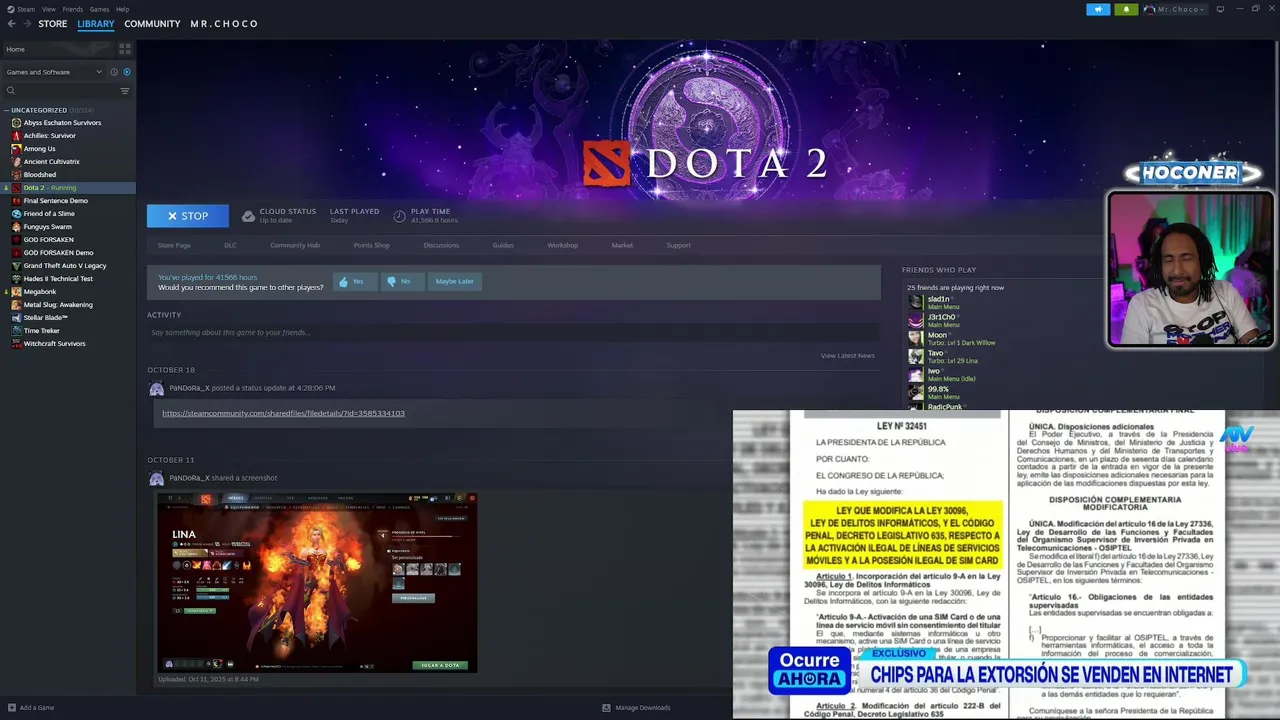Open the Friends menu

73,9
